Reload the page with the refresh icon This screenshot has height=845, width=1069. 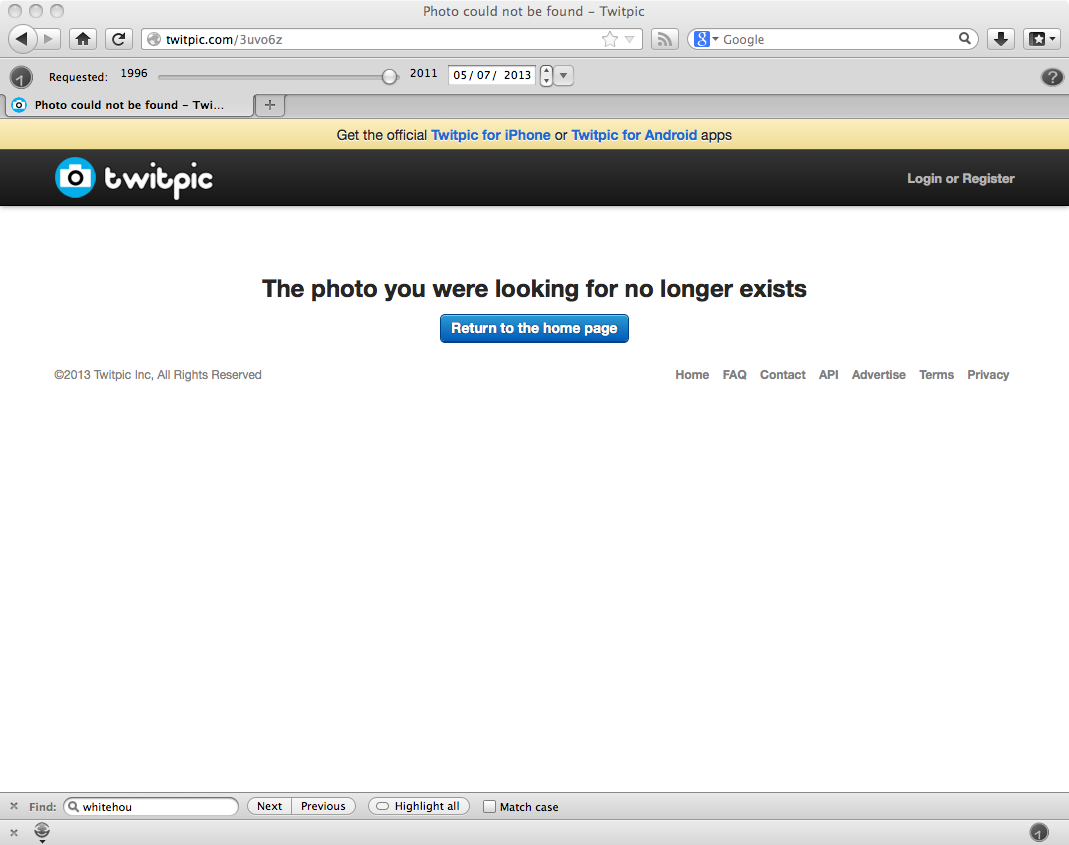pyautogui.click(x=119, y=39)
